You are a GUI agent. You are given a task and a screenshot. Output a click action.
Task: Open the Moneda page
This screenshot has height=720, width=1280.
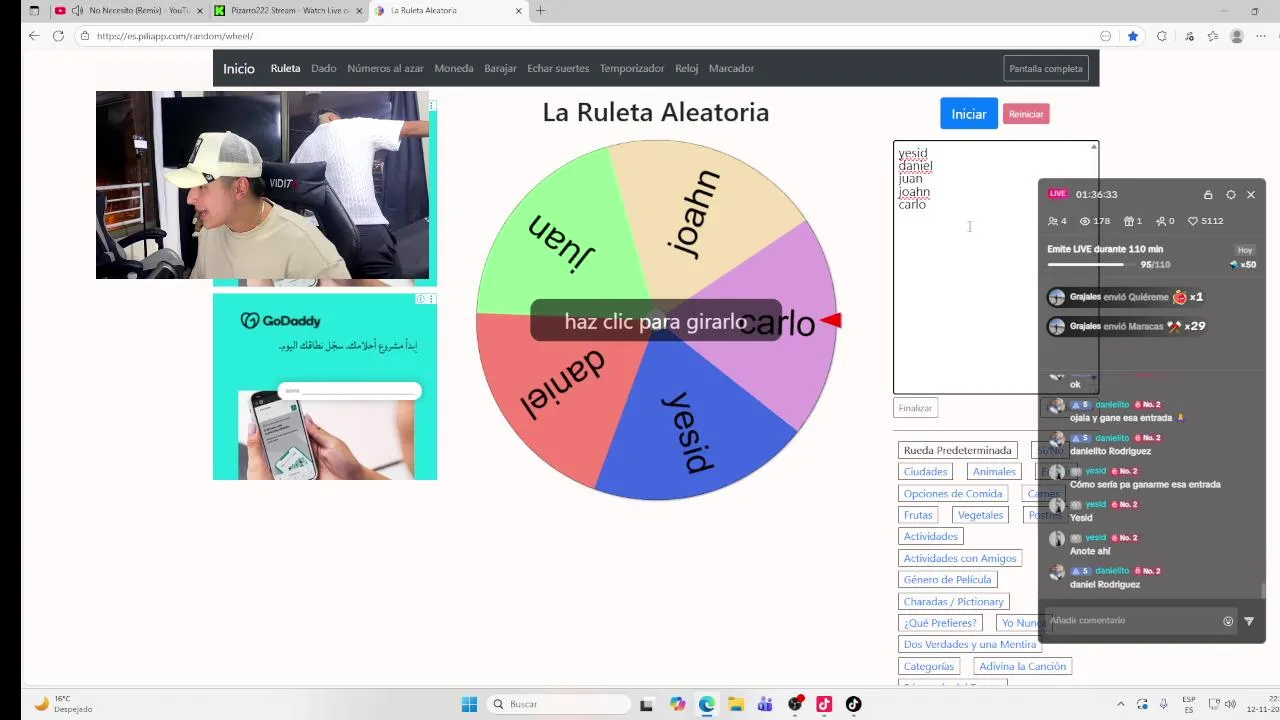pyautogui.click(x=454, y=68)
